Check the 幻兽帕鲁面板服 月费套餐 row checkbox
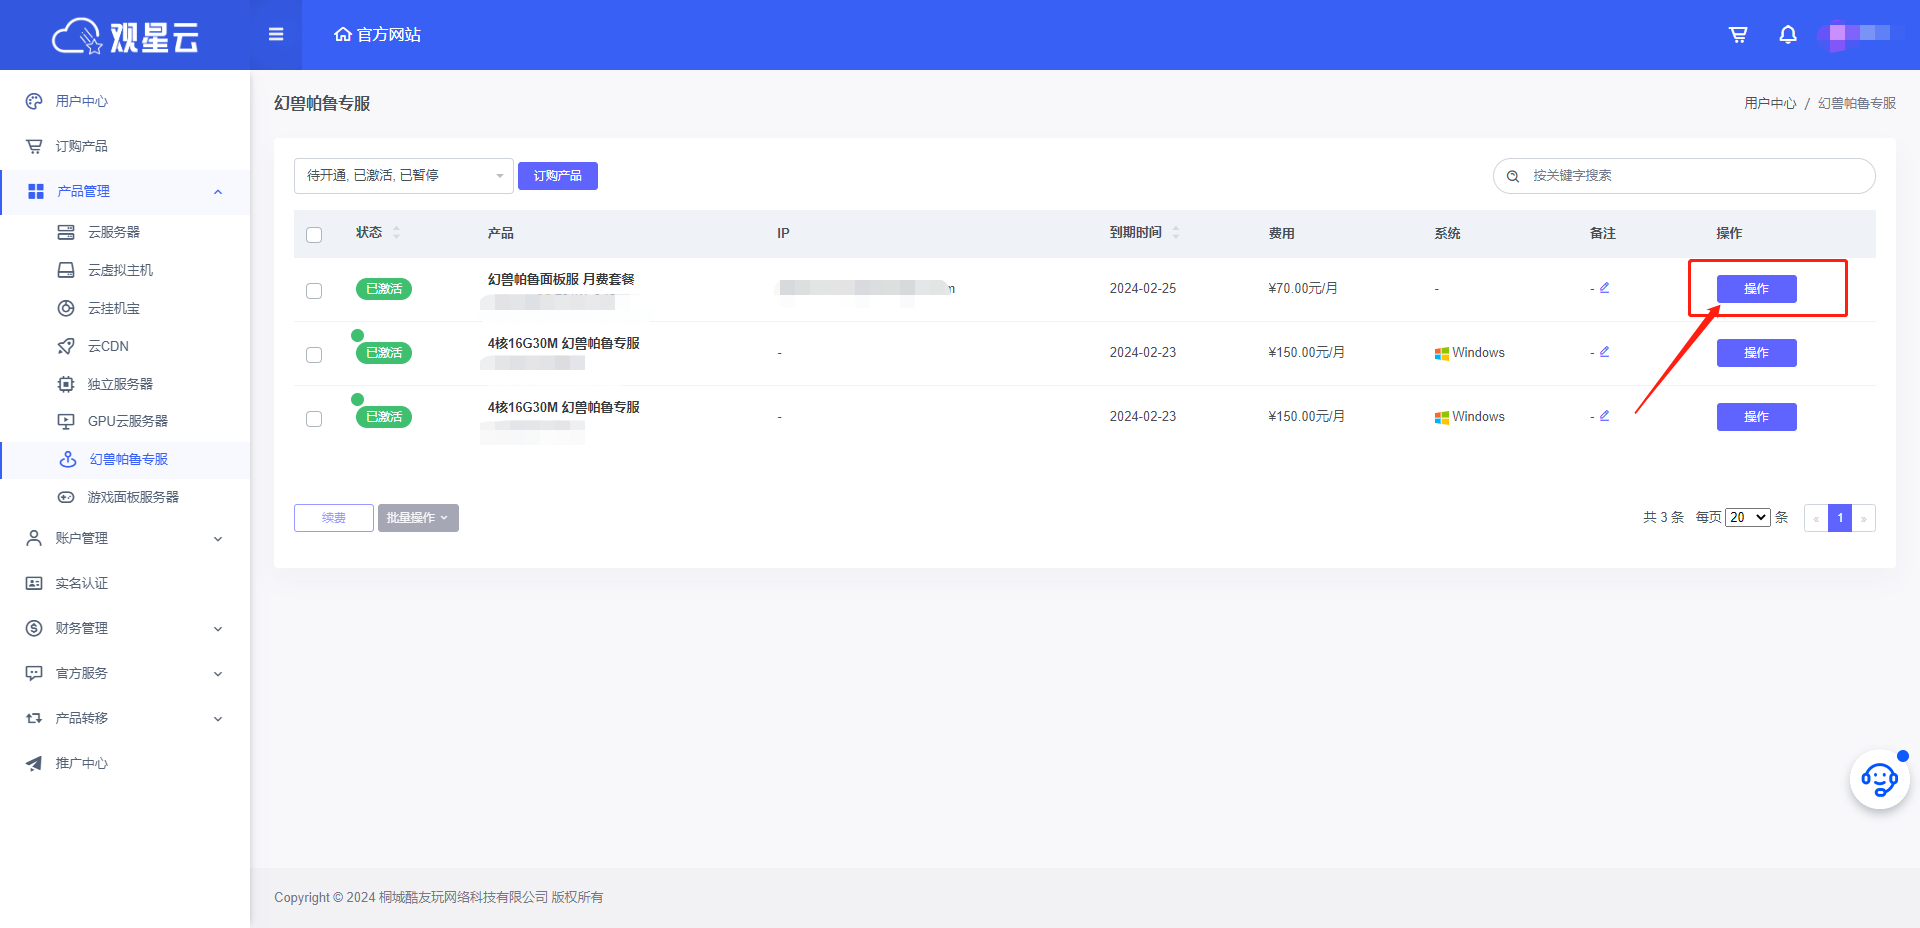Viewport: 1920px width, 928px height. 314,290
